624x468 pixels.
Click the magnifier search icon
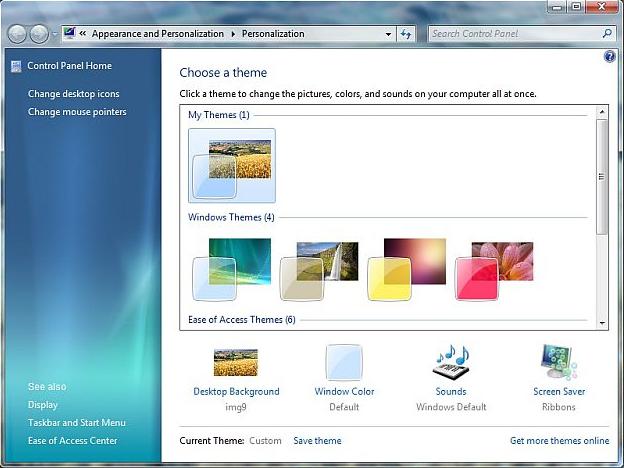(x=607, y=33)
